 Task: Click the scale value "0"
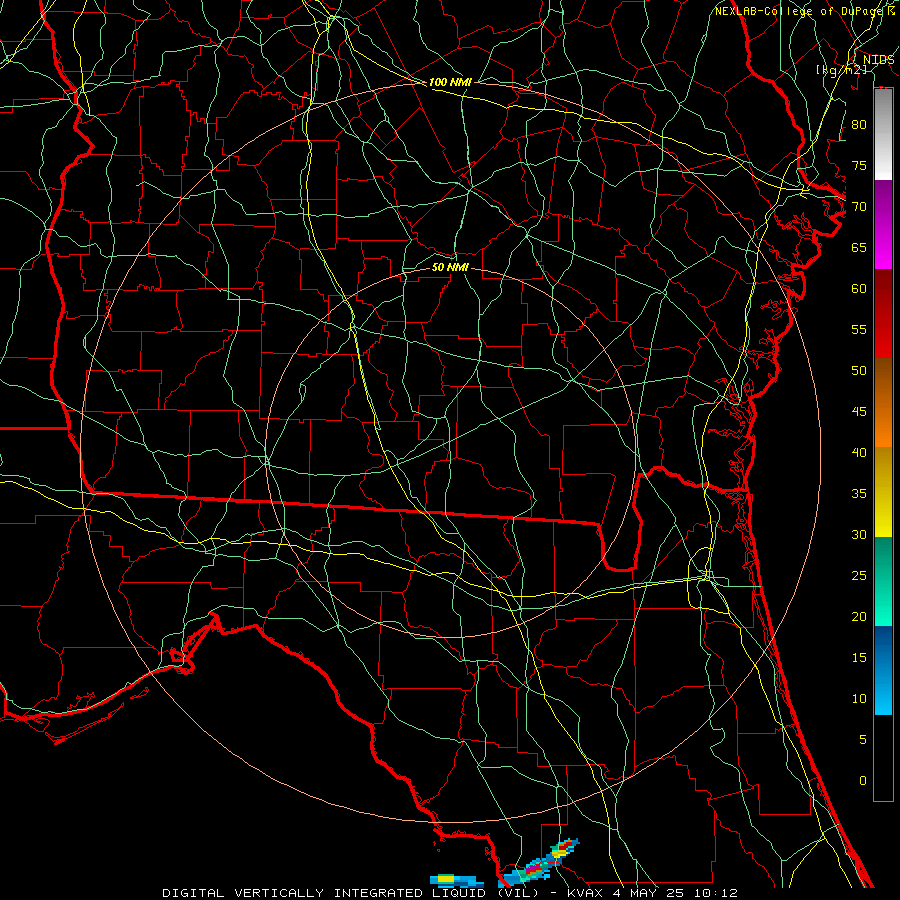[x=863, y=781]
